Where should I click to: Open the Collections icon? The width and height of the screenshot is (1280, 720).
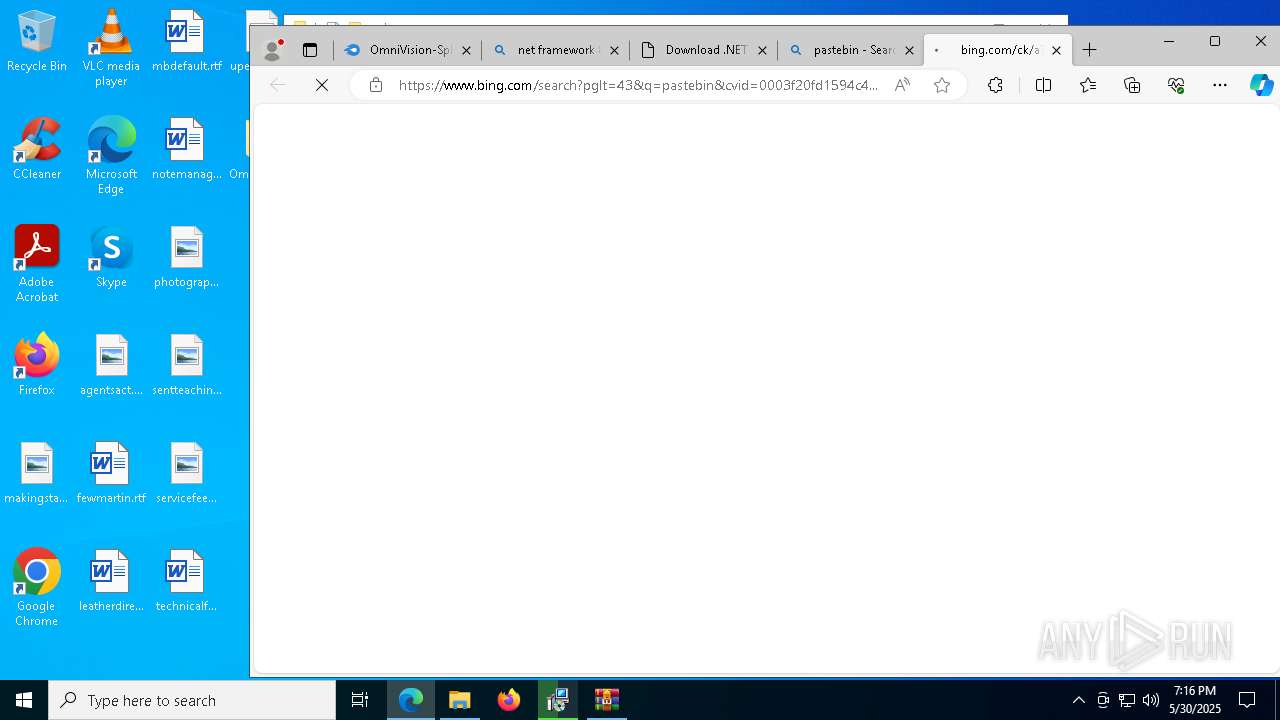(1132, 86)
